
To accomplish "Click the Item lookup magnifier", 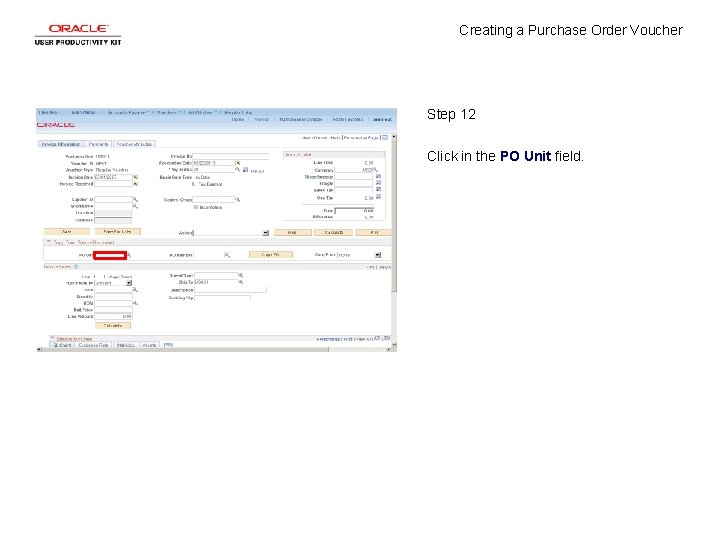I will [x=135, y=290].
